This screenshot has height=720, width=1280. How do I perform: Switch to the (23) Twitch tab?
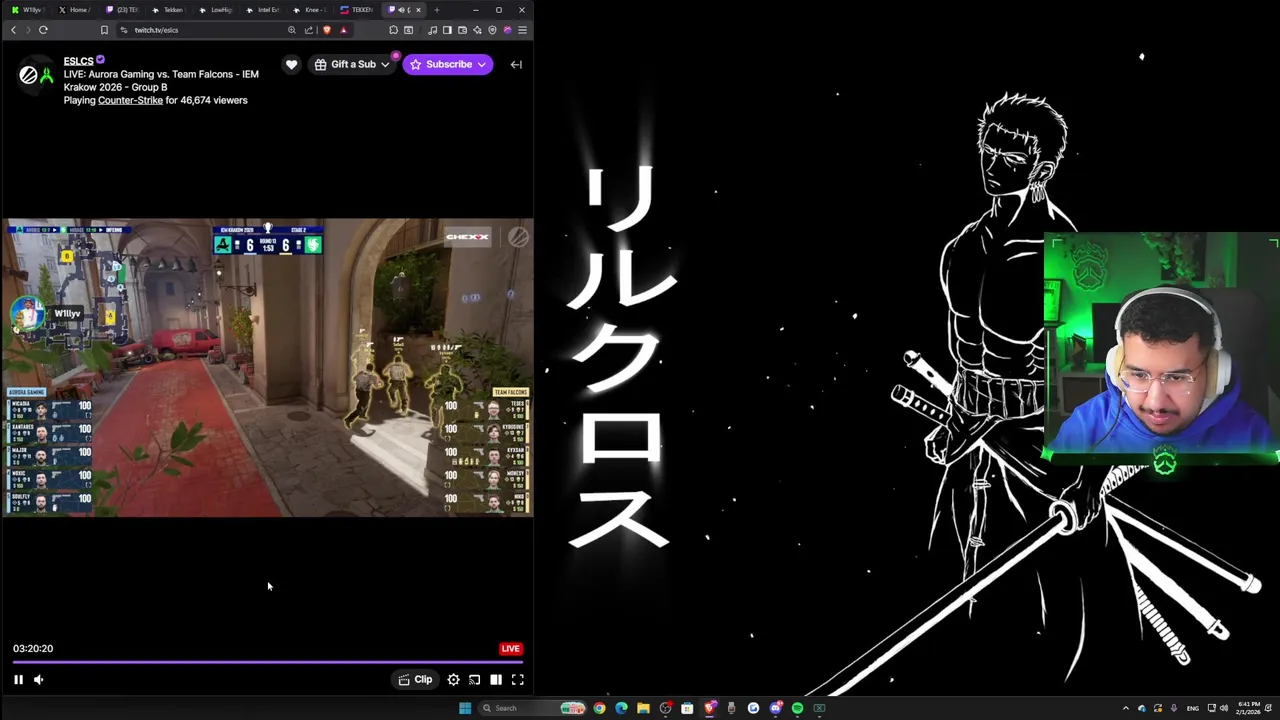pyautogui.click(x=121, y=10)
